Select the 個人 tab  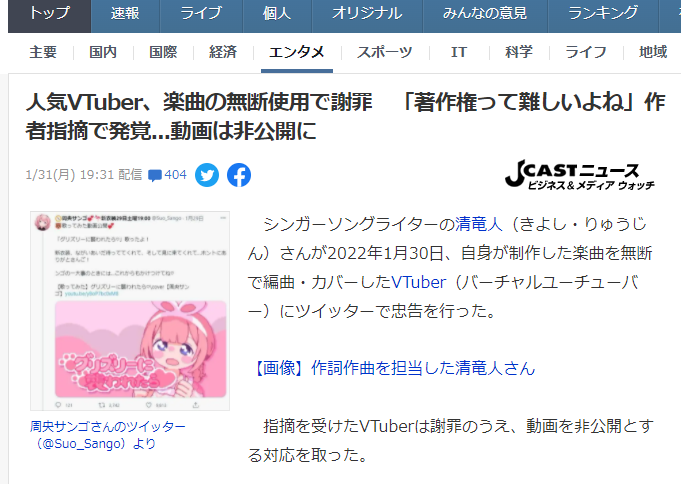pyautogui.click(x=277, y=14)
